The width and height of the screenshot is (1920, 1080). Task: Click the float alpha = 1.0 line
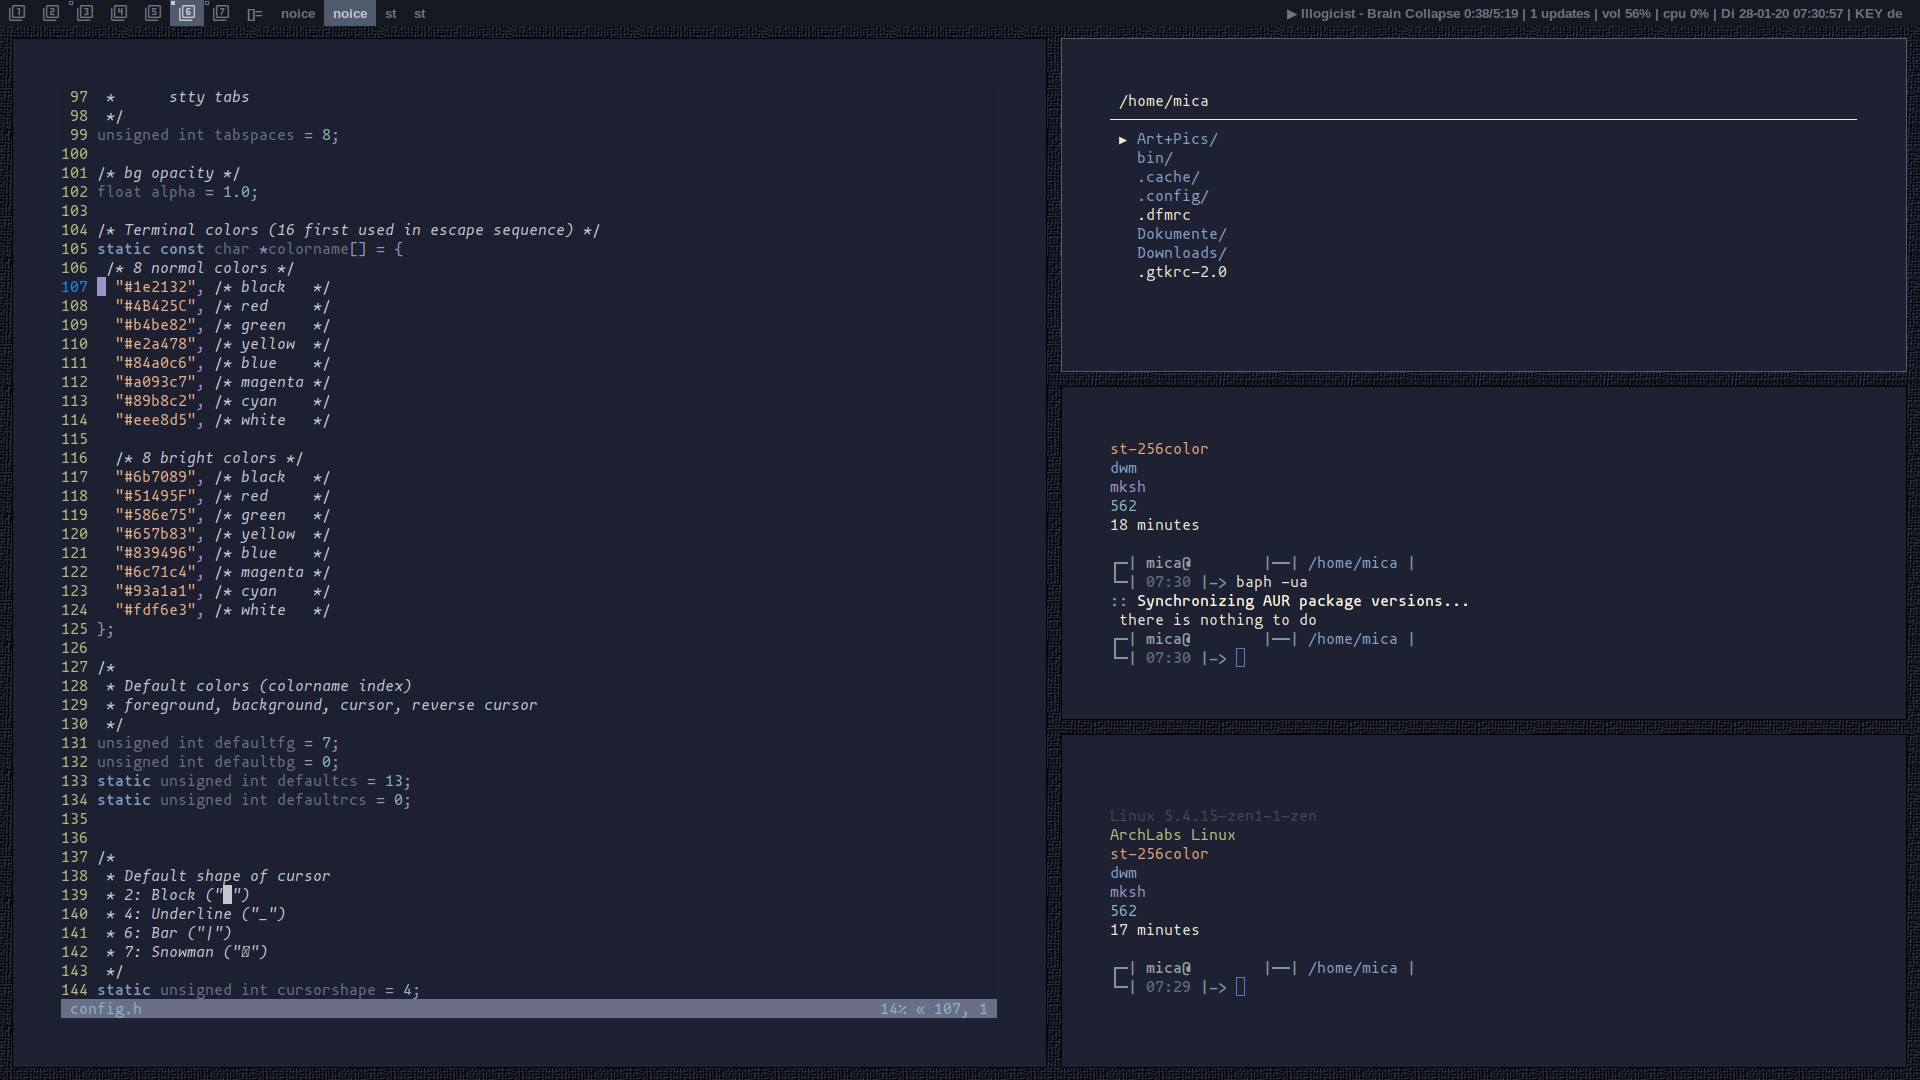(x=178, y=192)
